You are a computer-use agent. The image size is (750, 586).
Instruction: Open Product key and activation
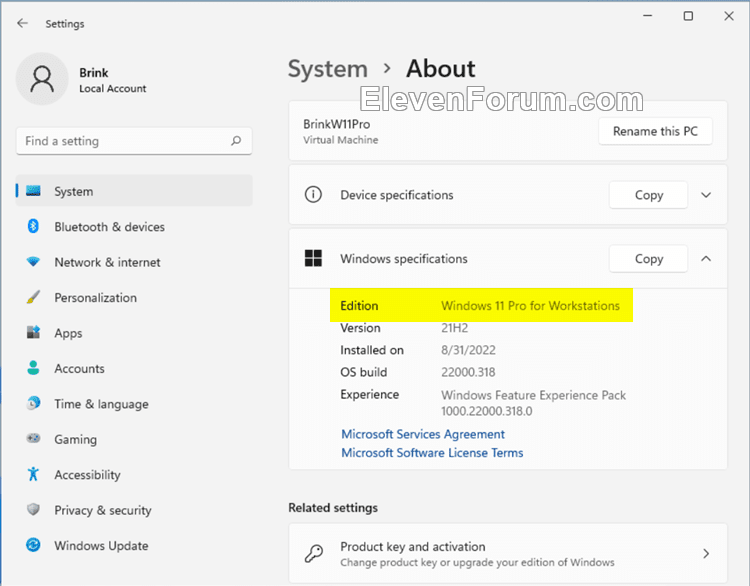tap(508, 553)
